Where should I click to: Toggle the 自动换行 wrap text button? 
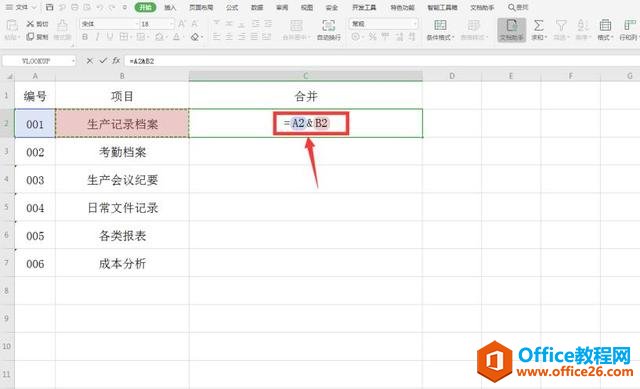coord(329,29)
